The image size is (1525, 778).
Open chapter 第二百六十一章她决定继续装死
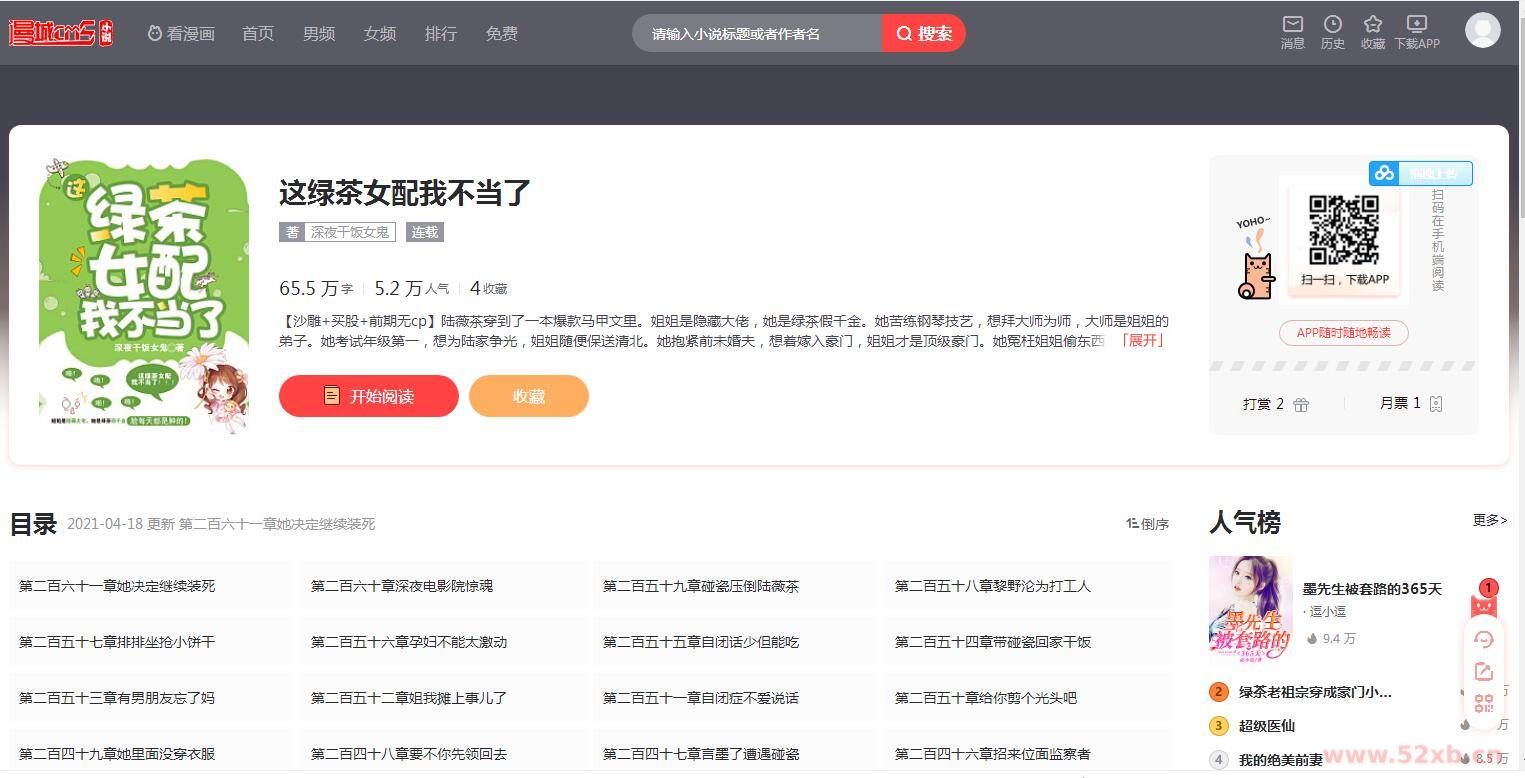(117, 586)
